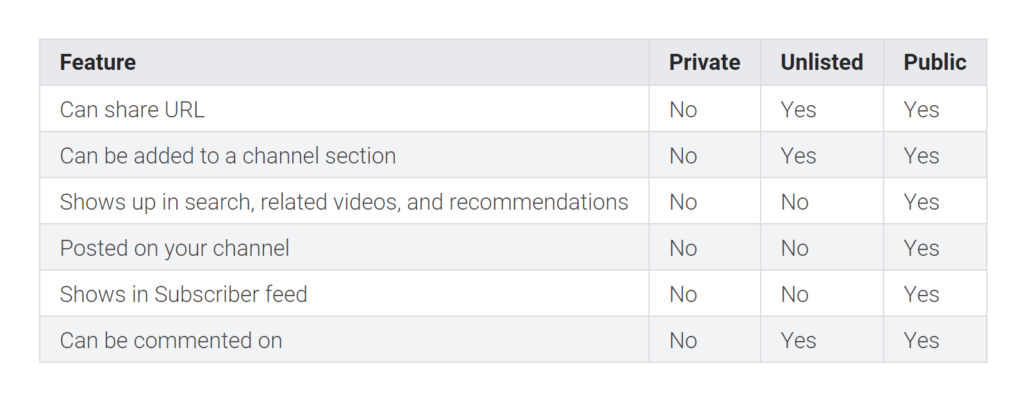Image resolution: width=1024 pixels, height=402 pixels.
Task: Click Public value for Posted on your channel
Action: 921,249
